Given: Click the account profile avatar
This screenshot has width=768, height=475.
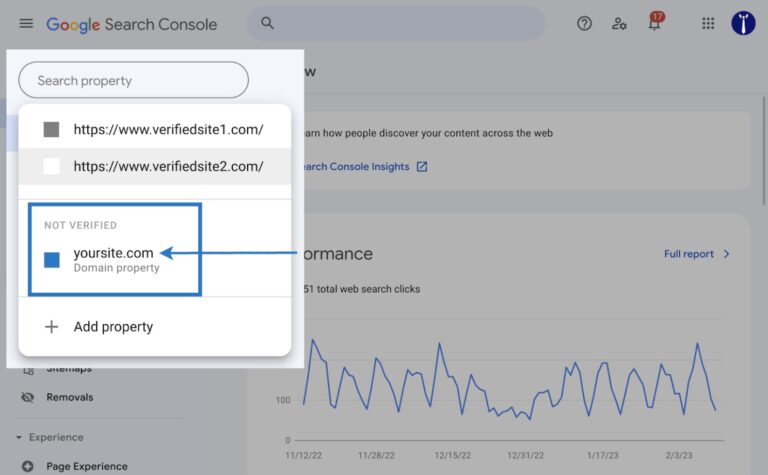Looking at the screenshot, I should pos(743,23).
